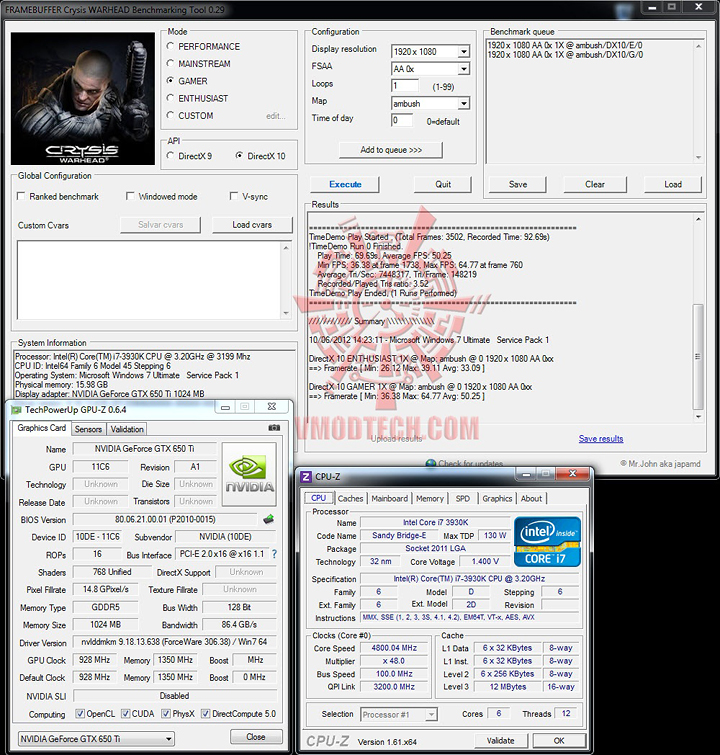Select the MAINSTREAM mode option
Viewport: 720px width, 755px height.
pos(170,64)
